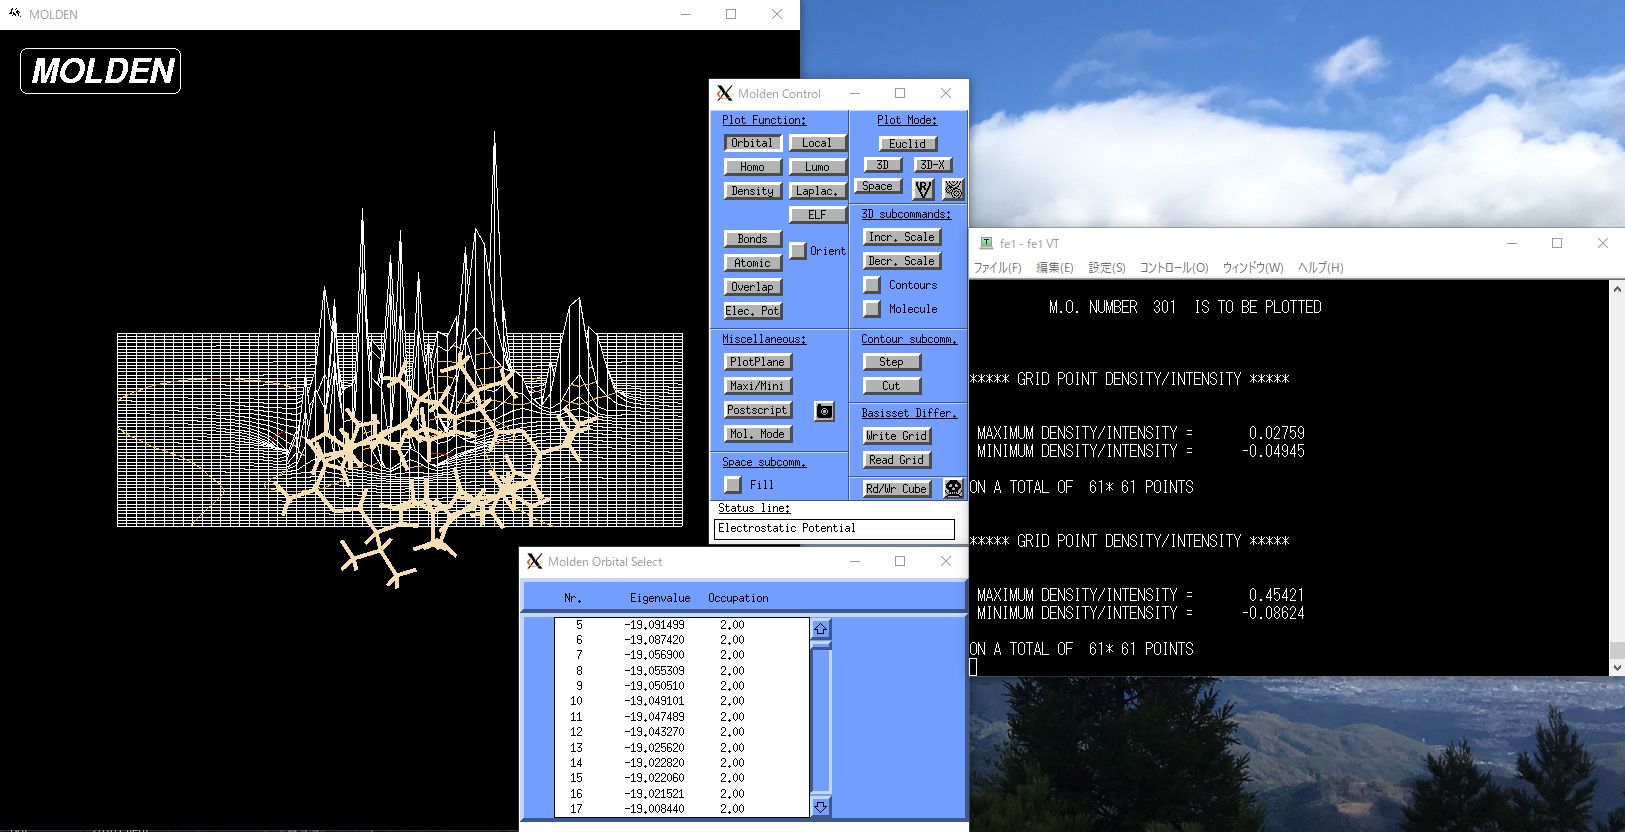The width and height of the screenshot is (1625, 832).
Task: Select orbital 16 with eigenvalue -19.021521
Action: point(682,794)
